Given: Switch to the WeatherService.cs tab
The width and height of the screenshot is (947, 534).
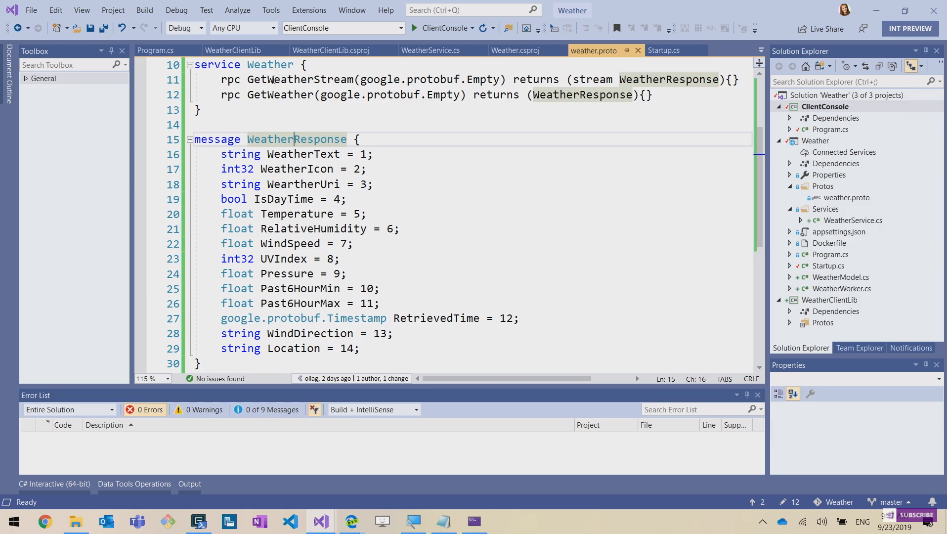Looking at the screenshot, I should point(430,50).
